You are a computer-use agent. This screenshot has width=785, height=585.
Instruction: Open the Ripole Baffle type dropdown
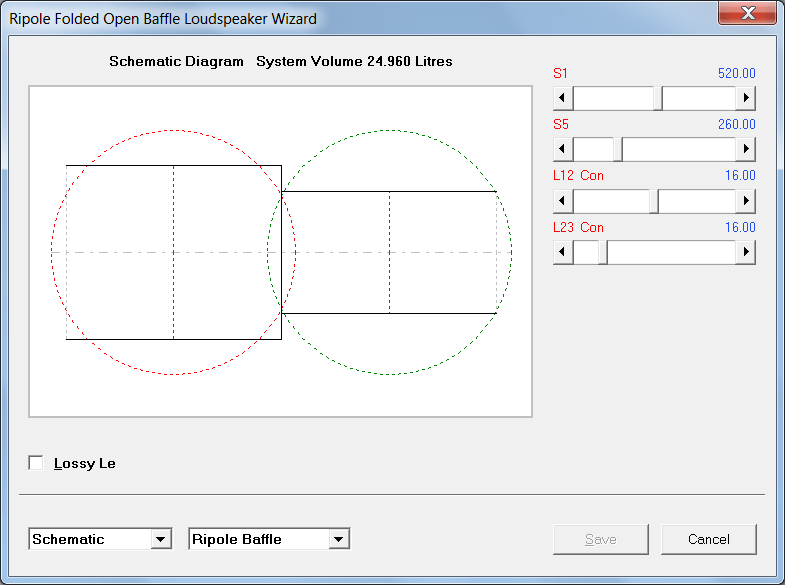point(338,539)
